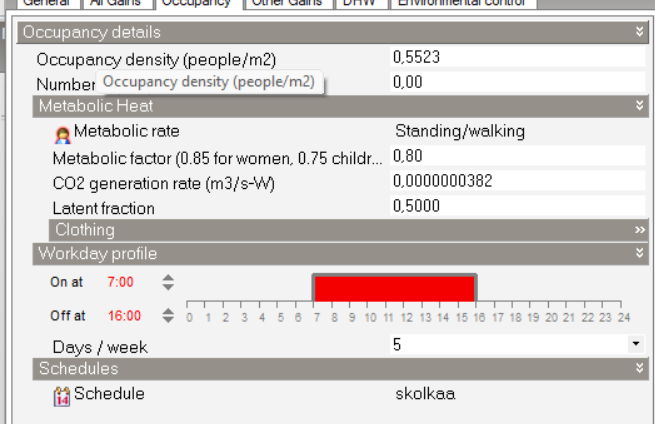
Task: Collapse the Schedules section
Action: click(x=639, y=368)
